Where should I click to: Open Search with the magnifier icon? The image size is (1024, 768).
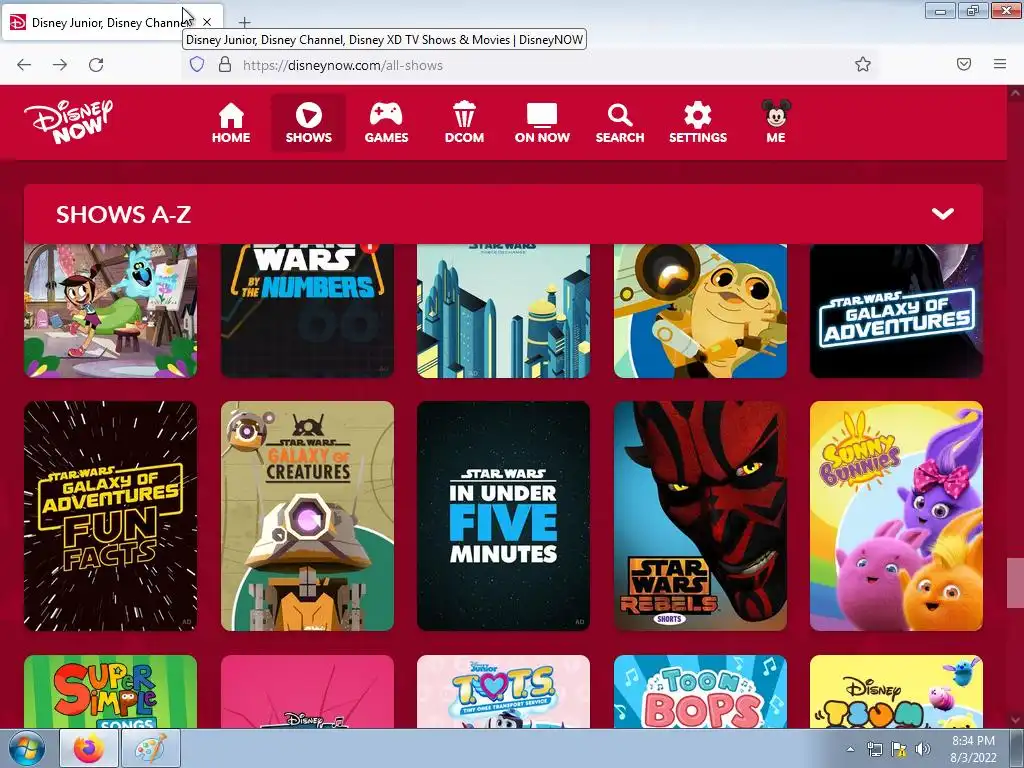(620, 123)
